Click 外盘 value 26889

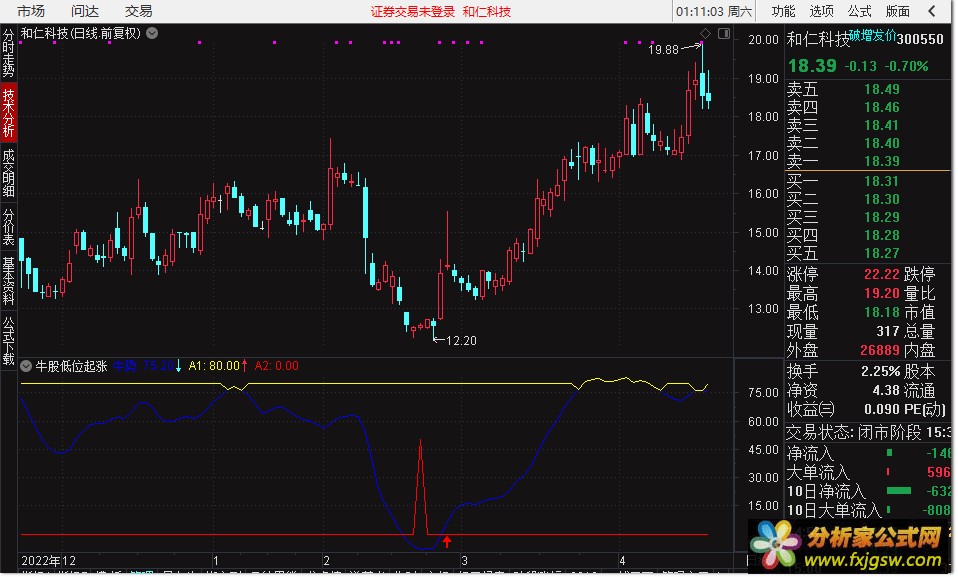[880, 350]
